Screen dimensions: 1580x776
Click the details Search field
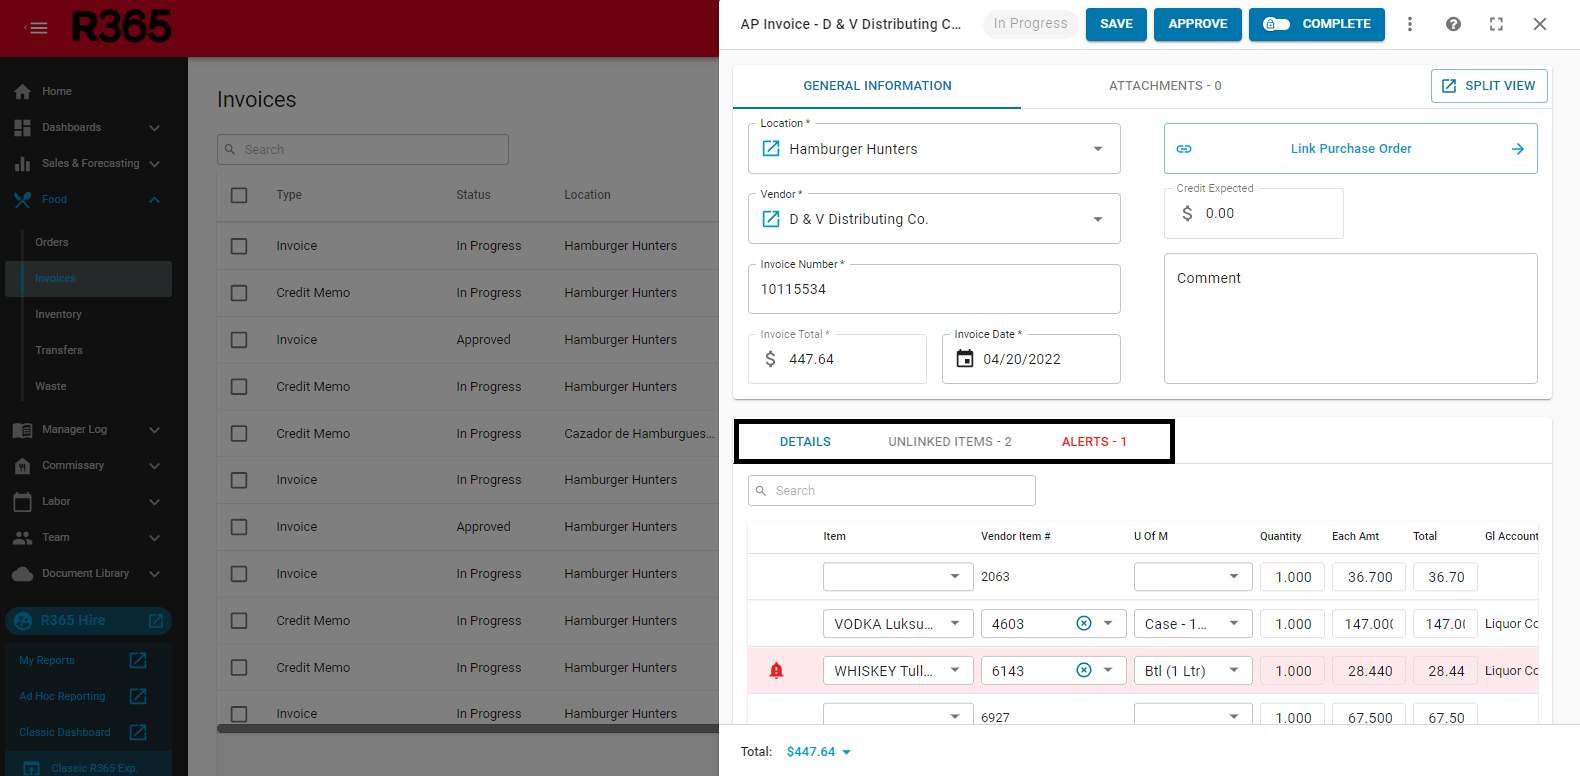point(892,490)
